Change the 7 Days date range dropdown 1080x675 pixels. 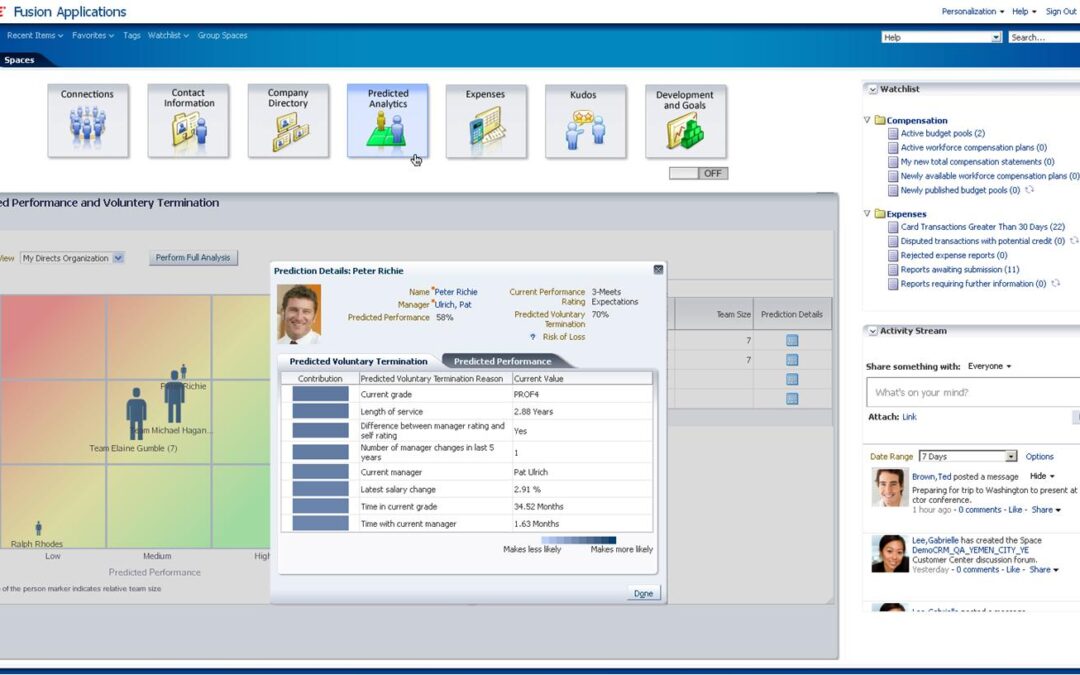[1011, 457]
